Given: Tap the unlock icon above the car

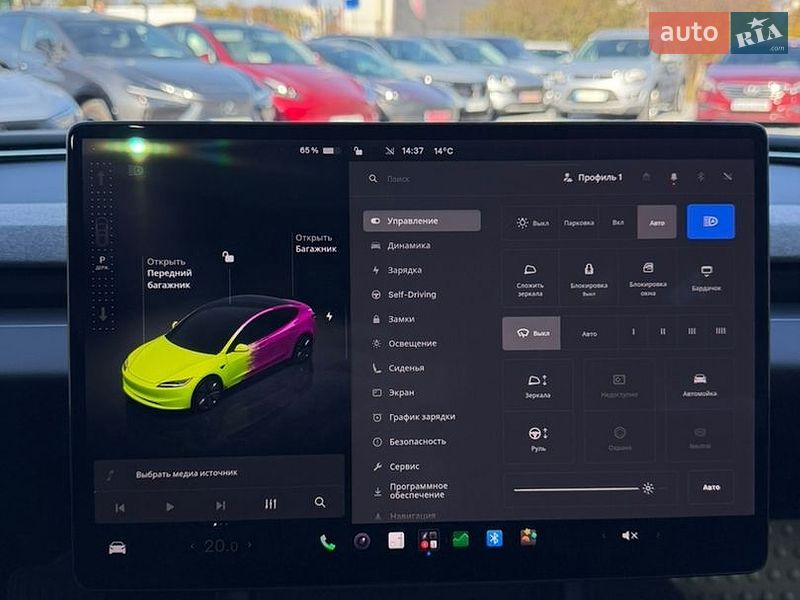Looking at the screenshot, I should point(228,257).
